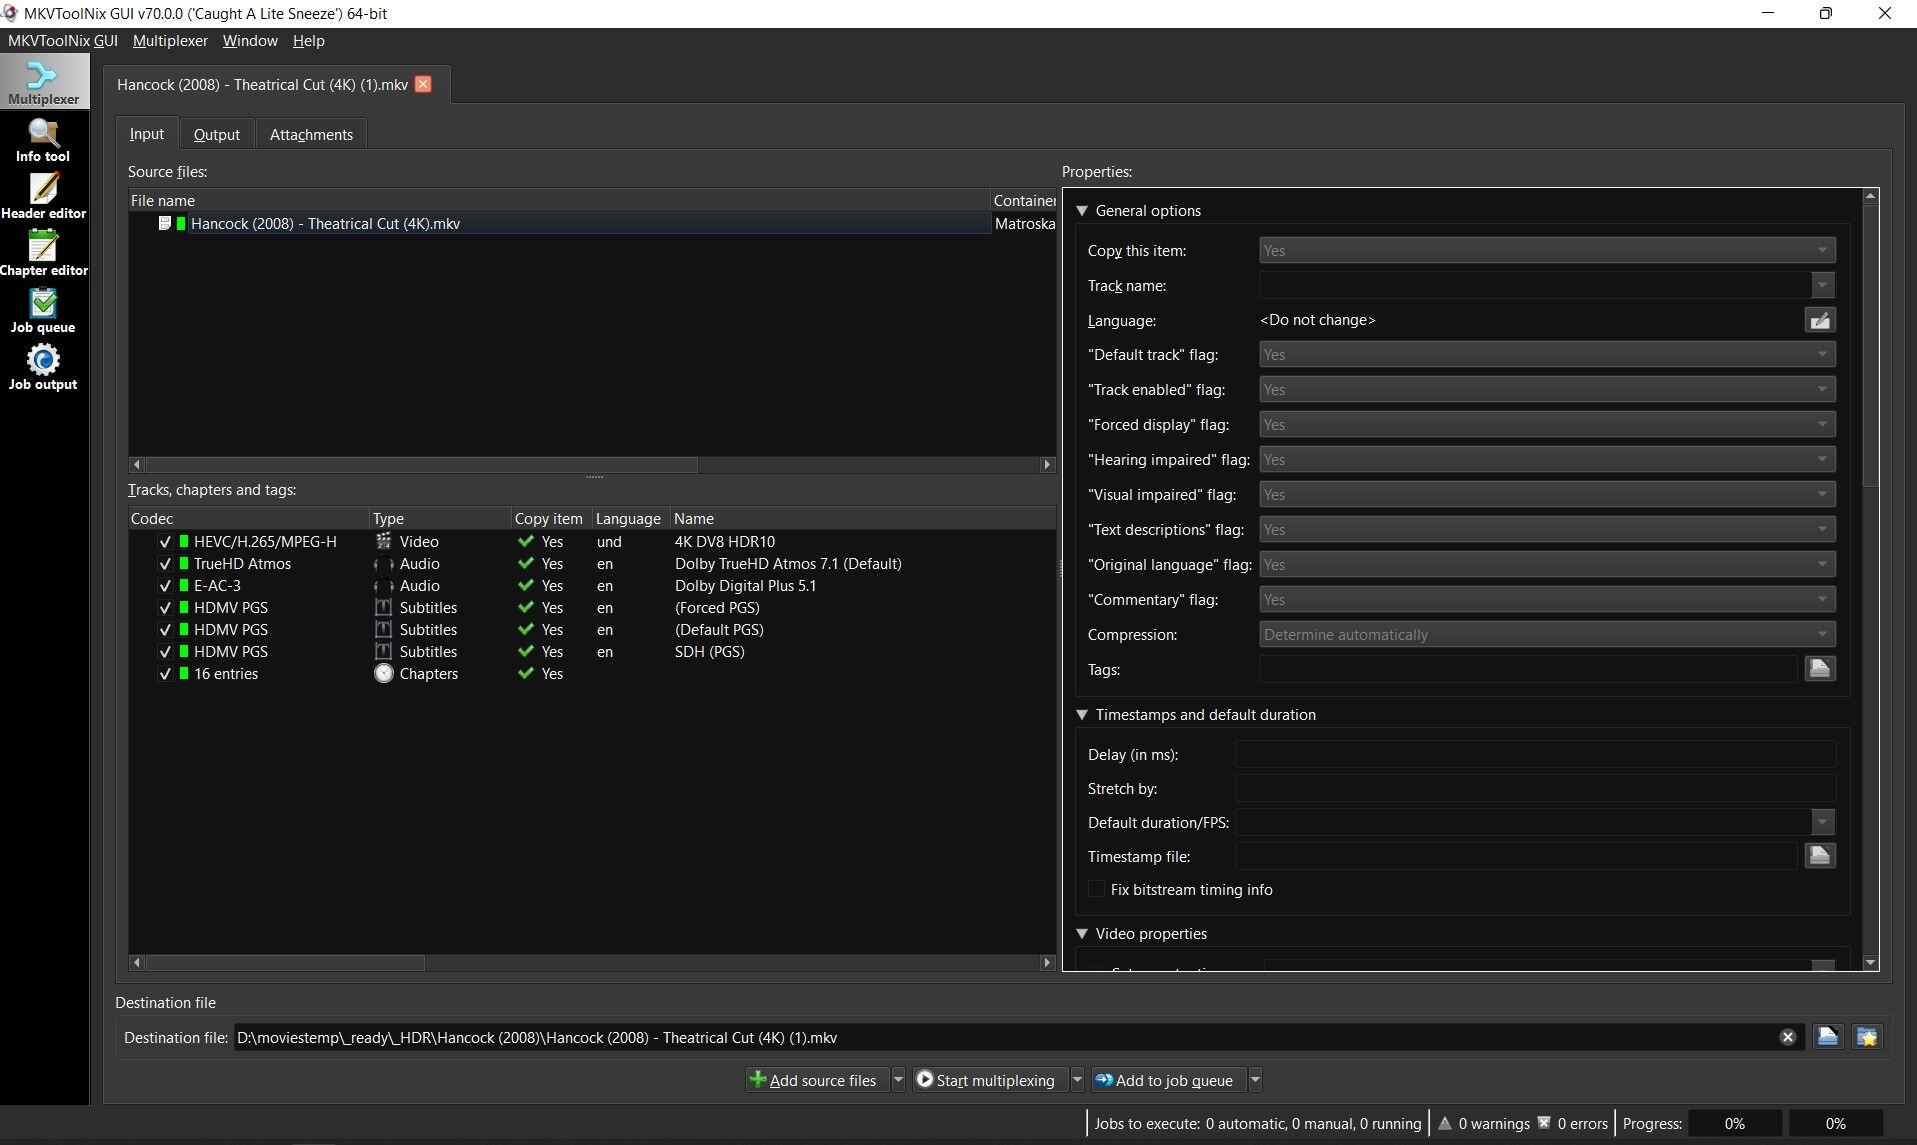Image resolution: width=1917 pixels, height=1145 pixels.
Task: Open the Job queue view
Action: [x=43, y=311]
